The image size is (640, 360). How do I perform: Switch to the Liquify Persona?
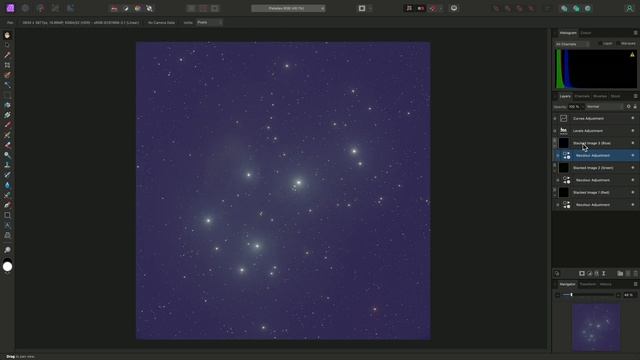[x=25, y=8]
